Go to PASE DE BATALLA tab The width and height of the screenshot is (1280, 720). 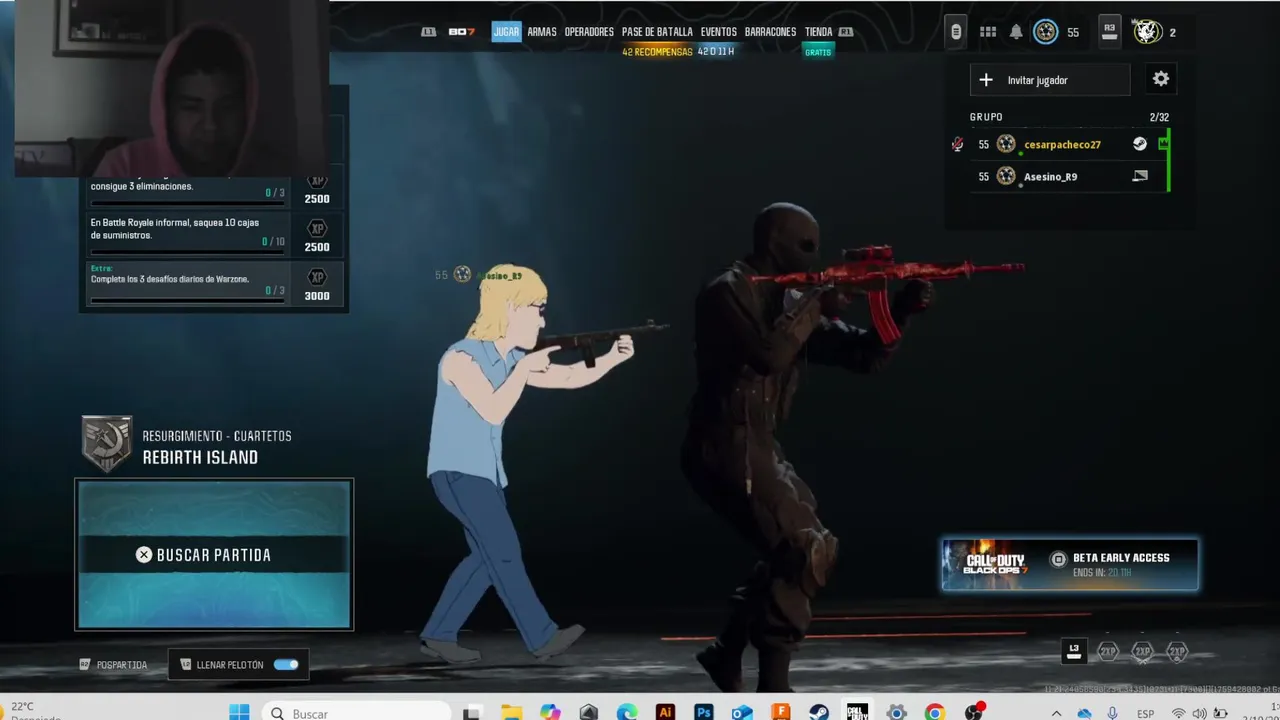[x=657, y=32]
